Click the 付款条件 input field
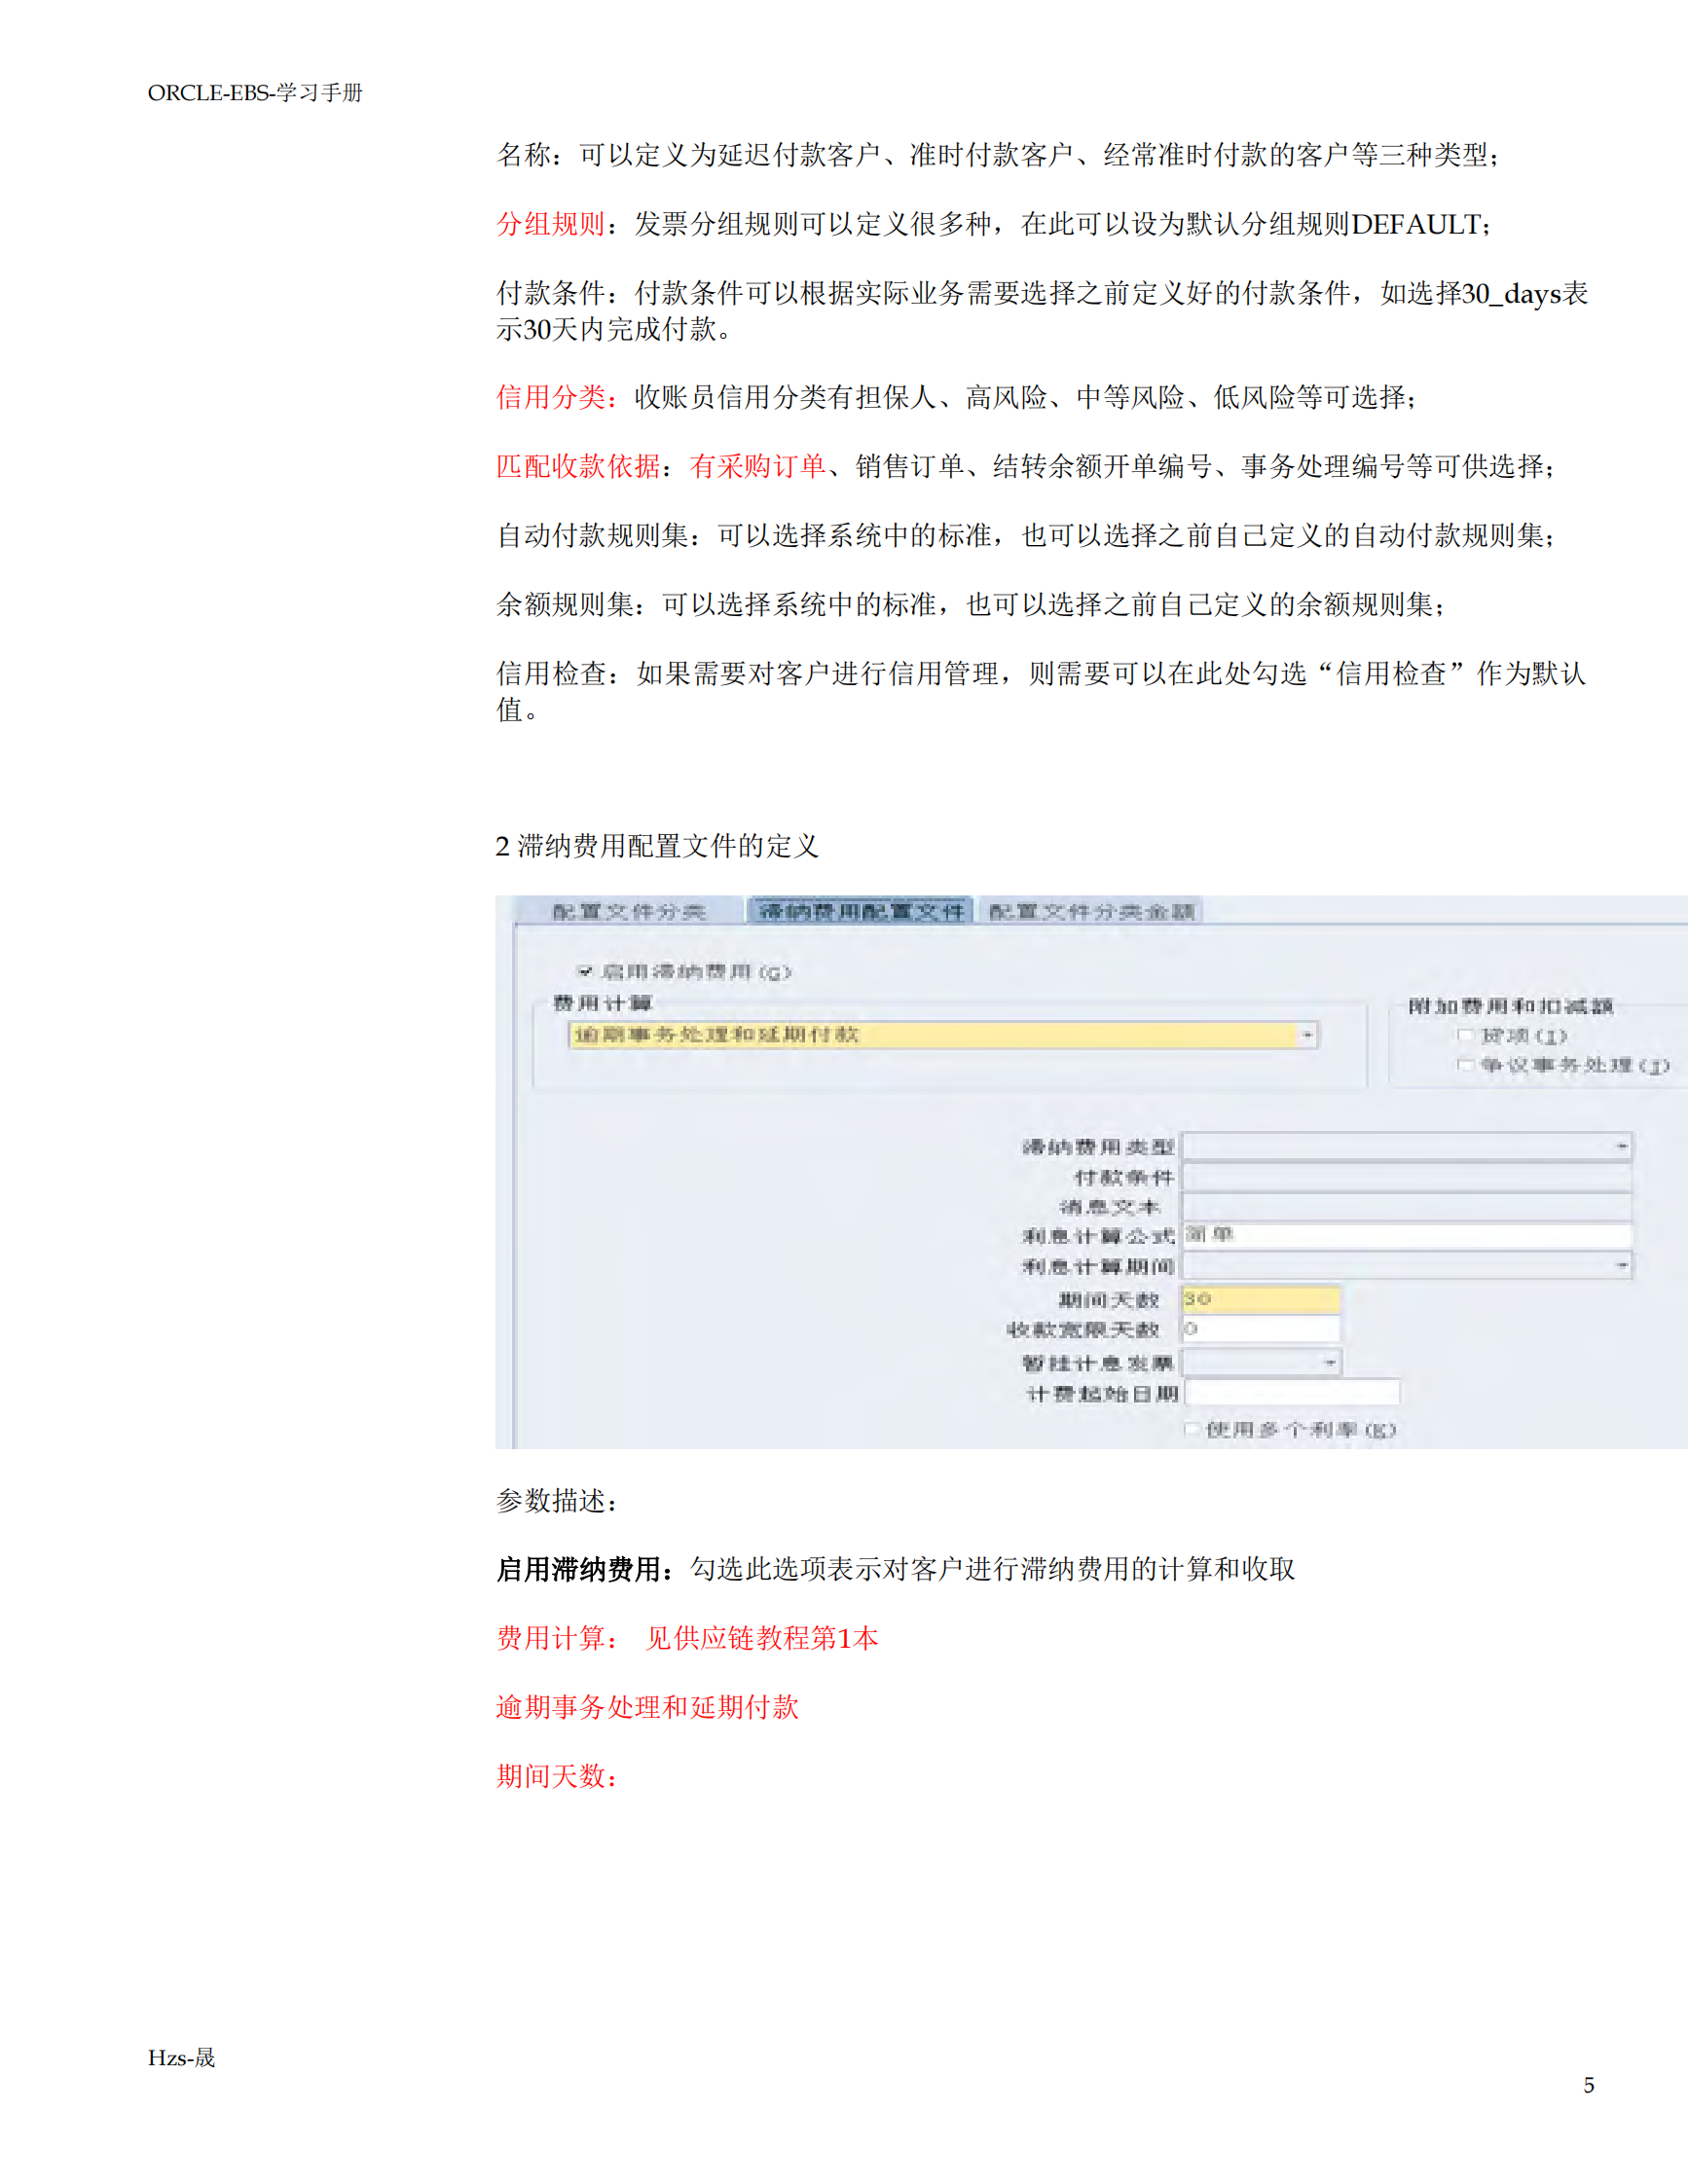This screenshot has width=1688, height=2184. [1400, 1177]
